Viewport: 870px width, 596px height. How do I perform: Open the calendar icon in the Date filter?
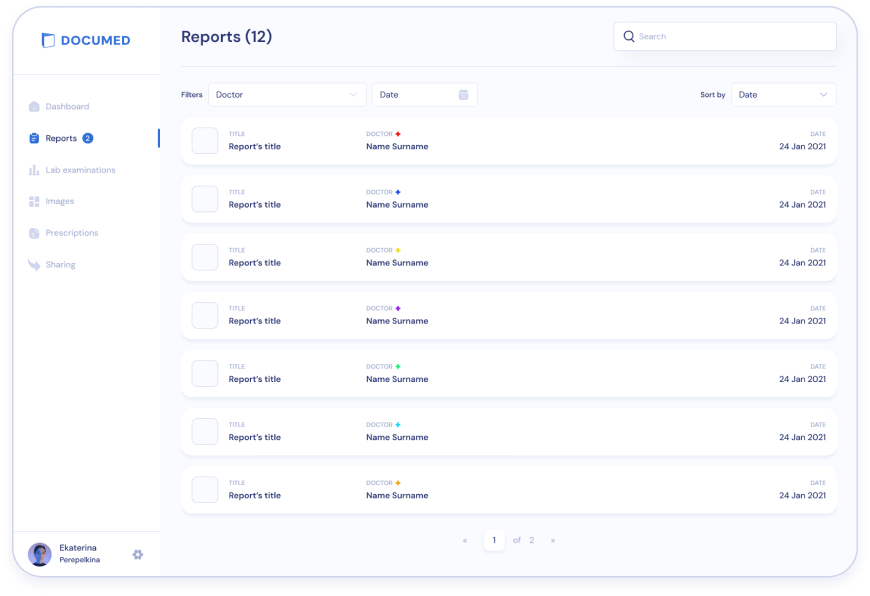(x=462, y=94)
